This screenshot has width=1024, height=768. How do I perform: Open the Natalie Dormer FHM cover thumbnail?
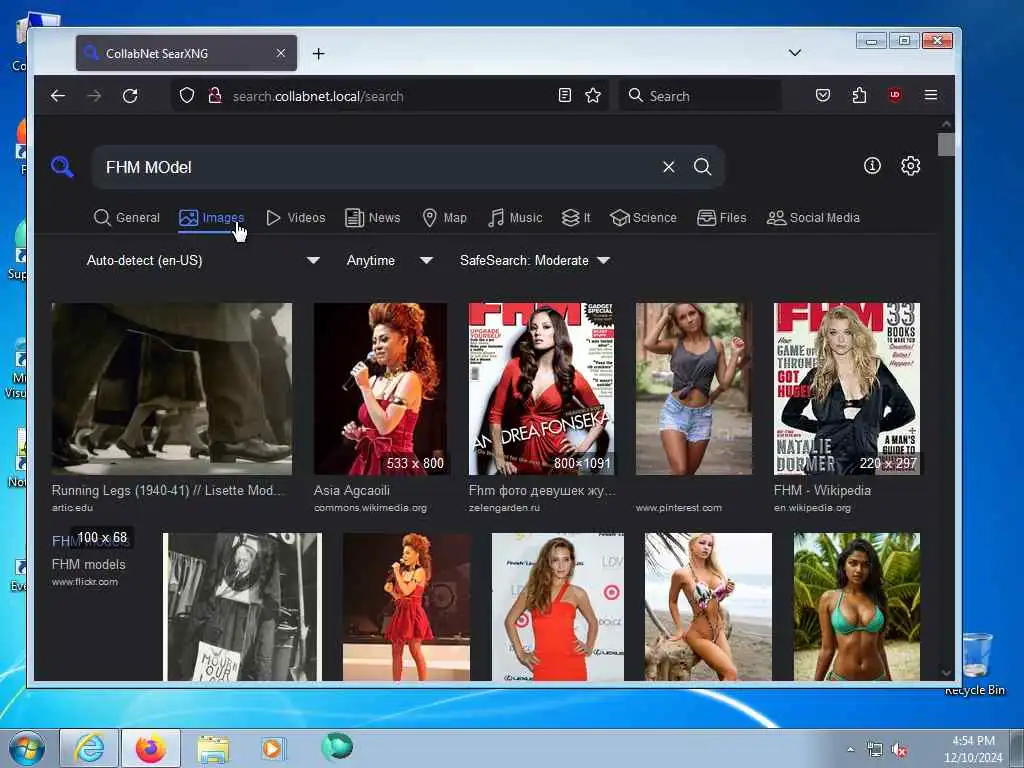pyautogui.click(x=846, y=389)
